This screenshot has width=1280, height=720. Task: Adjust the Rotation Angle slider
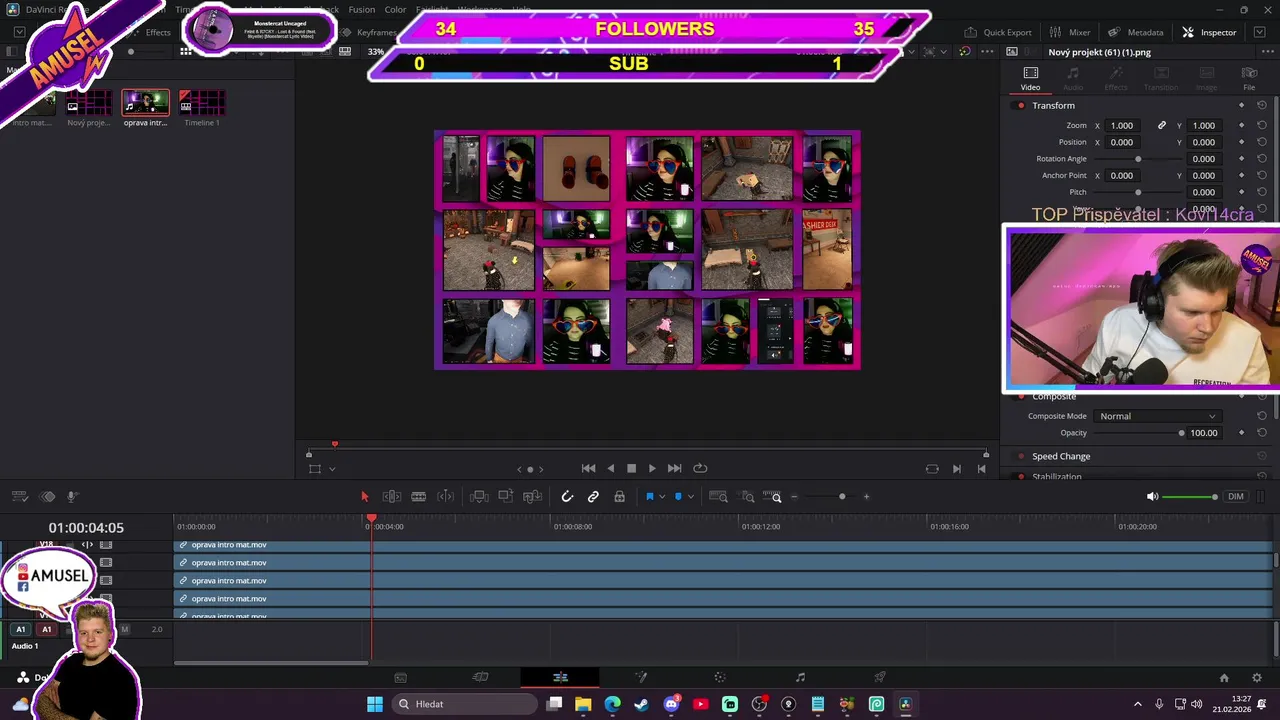1138,159
